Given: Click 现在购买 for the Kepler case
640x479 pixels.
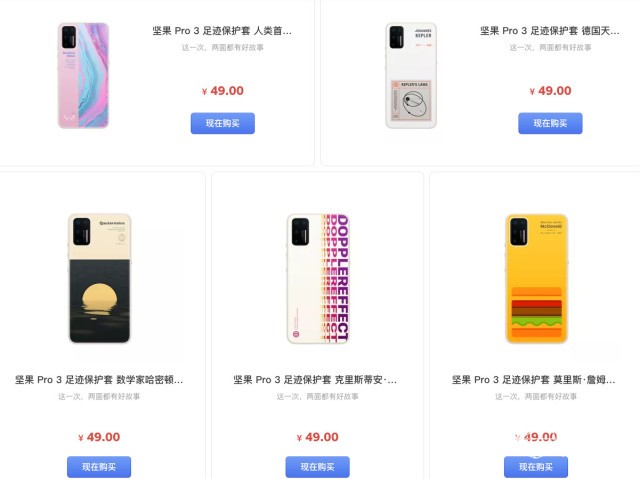Looking at the screenshot, I should [x=550, y=123].
